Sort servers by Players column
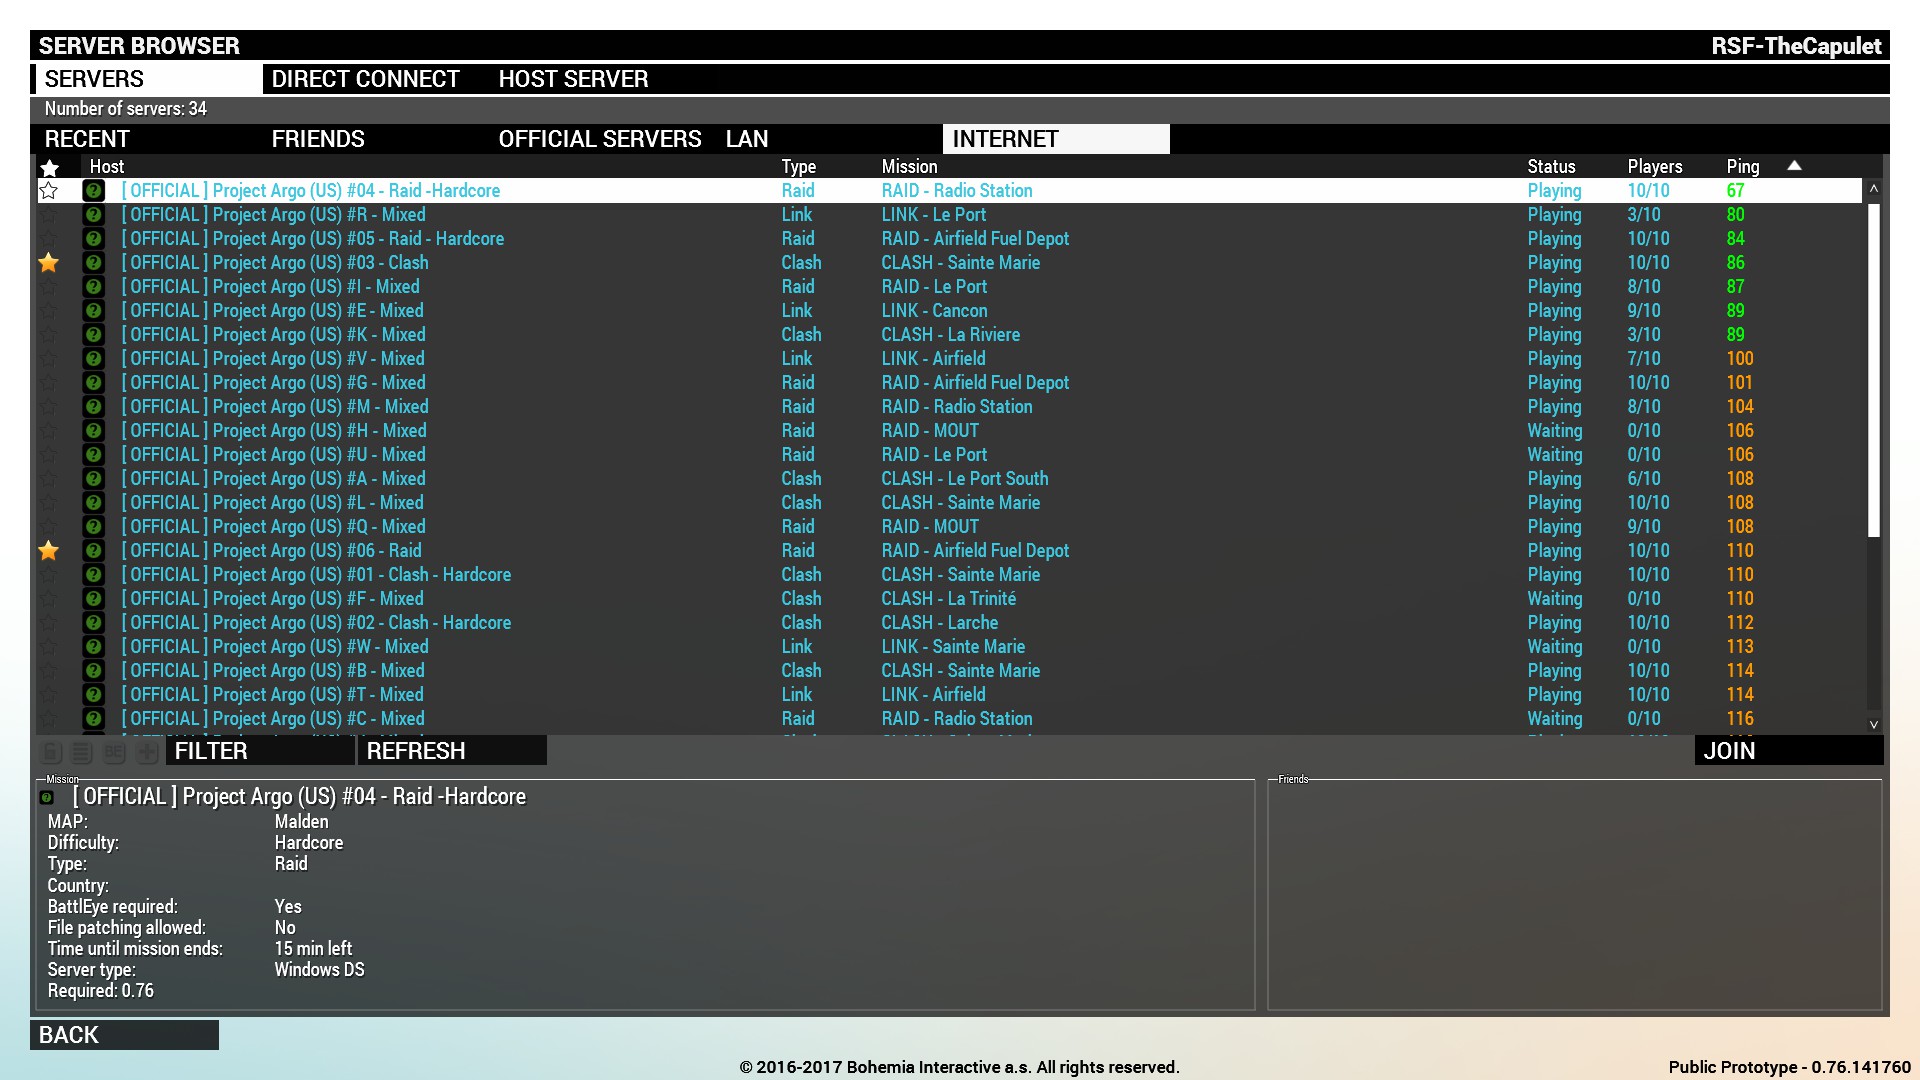 tap(1654, 167)
